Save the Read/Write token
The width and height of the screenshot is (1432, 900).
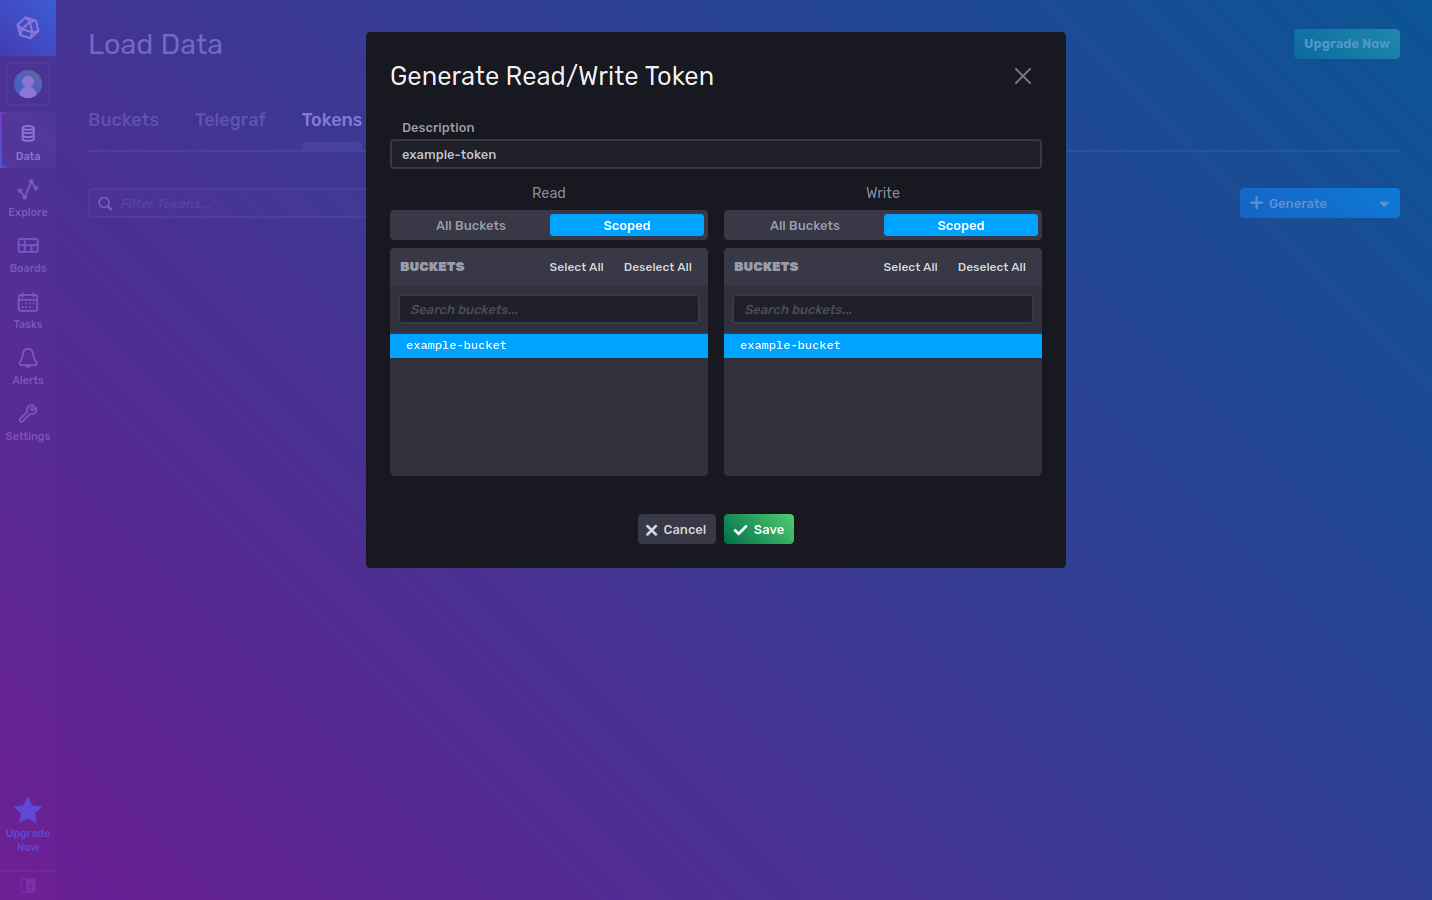tap(758, 528)
